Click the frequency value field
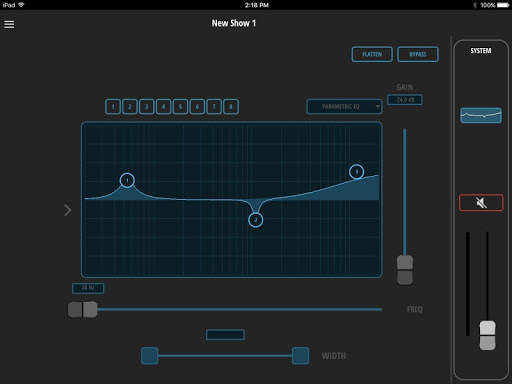 tap(88, 288)
